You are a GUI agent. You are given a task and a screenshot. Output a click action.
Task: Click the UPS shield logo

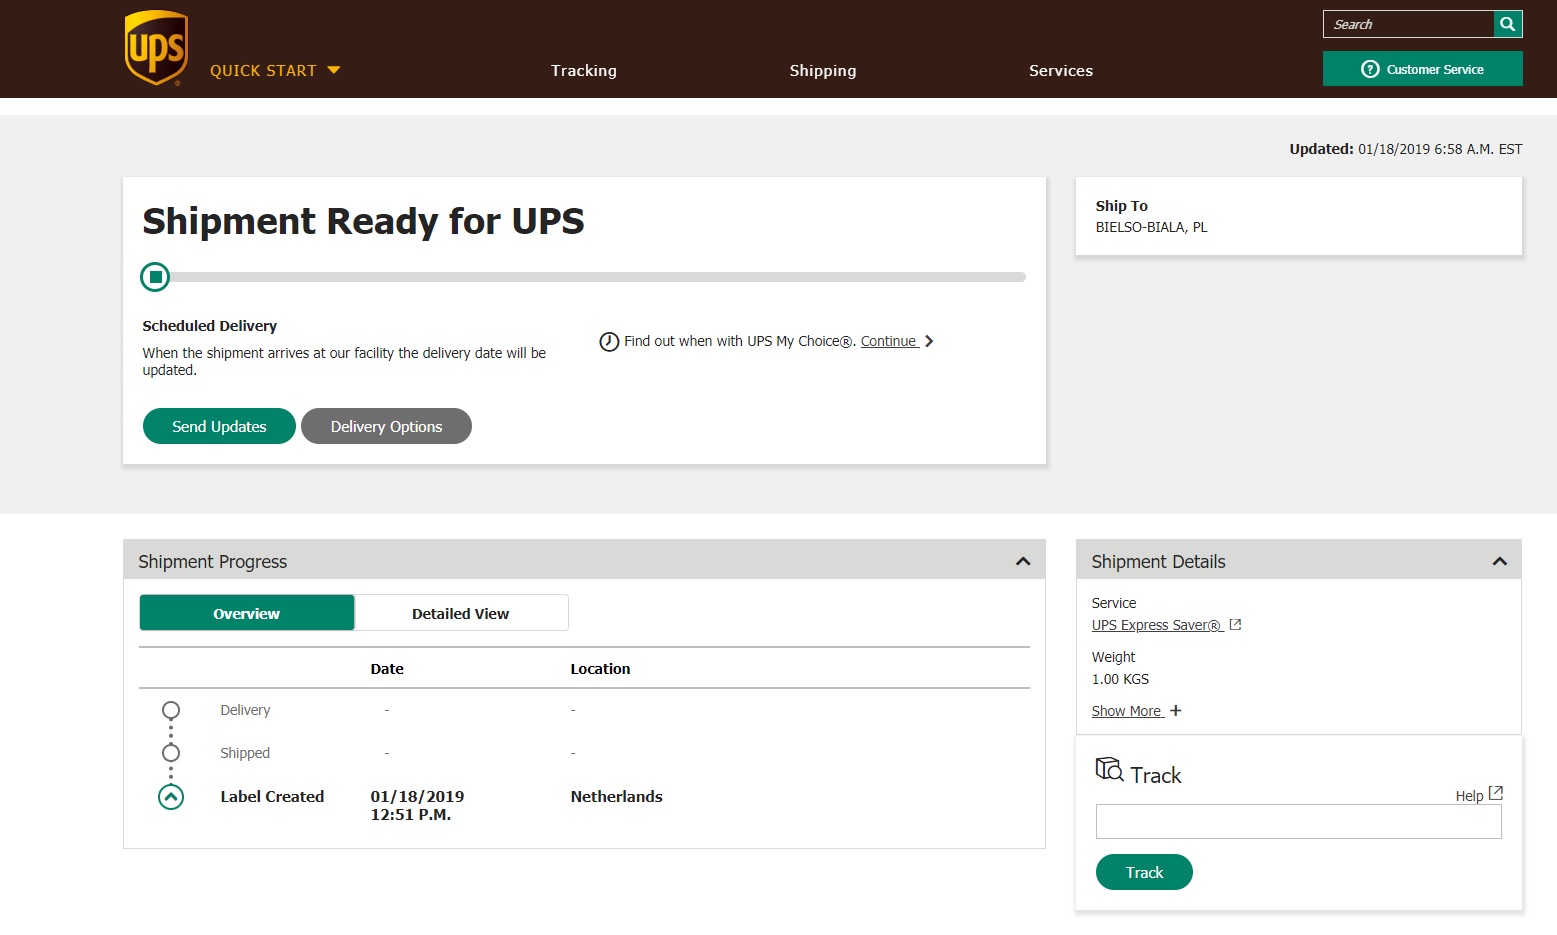pyautogui.click(x=156, y=48)
